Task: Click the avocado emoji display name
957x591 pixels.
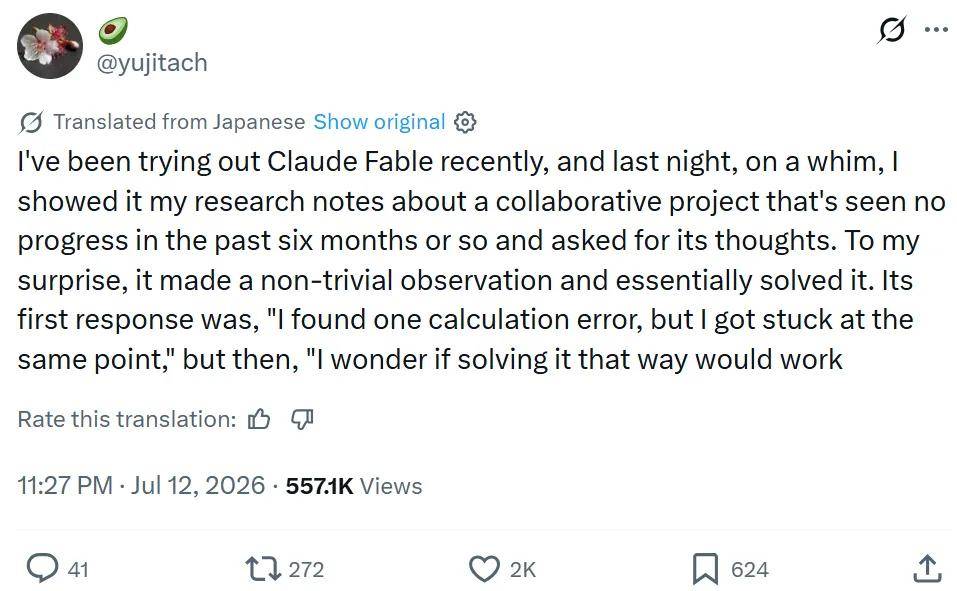Action: pos(113,31)
